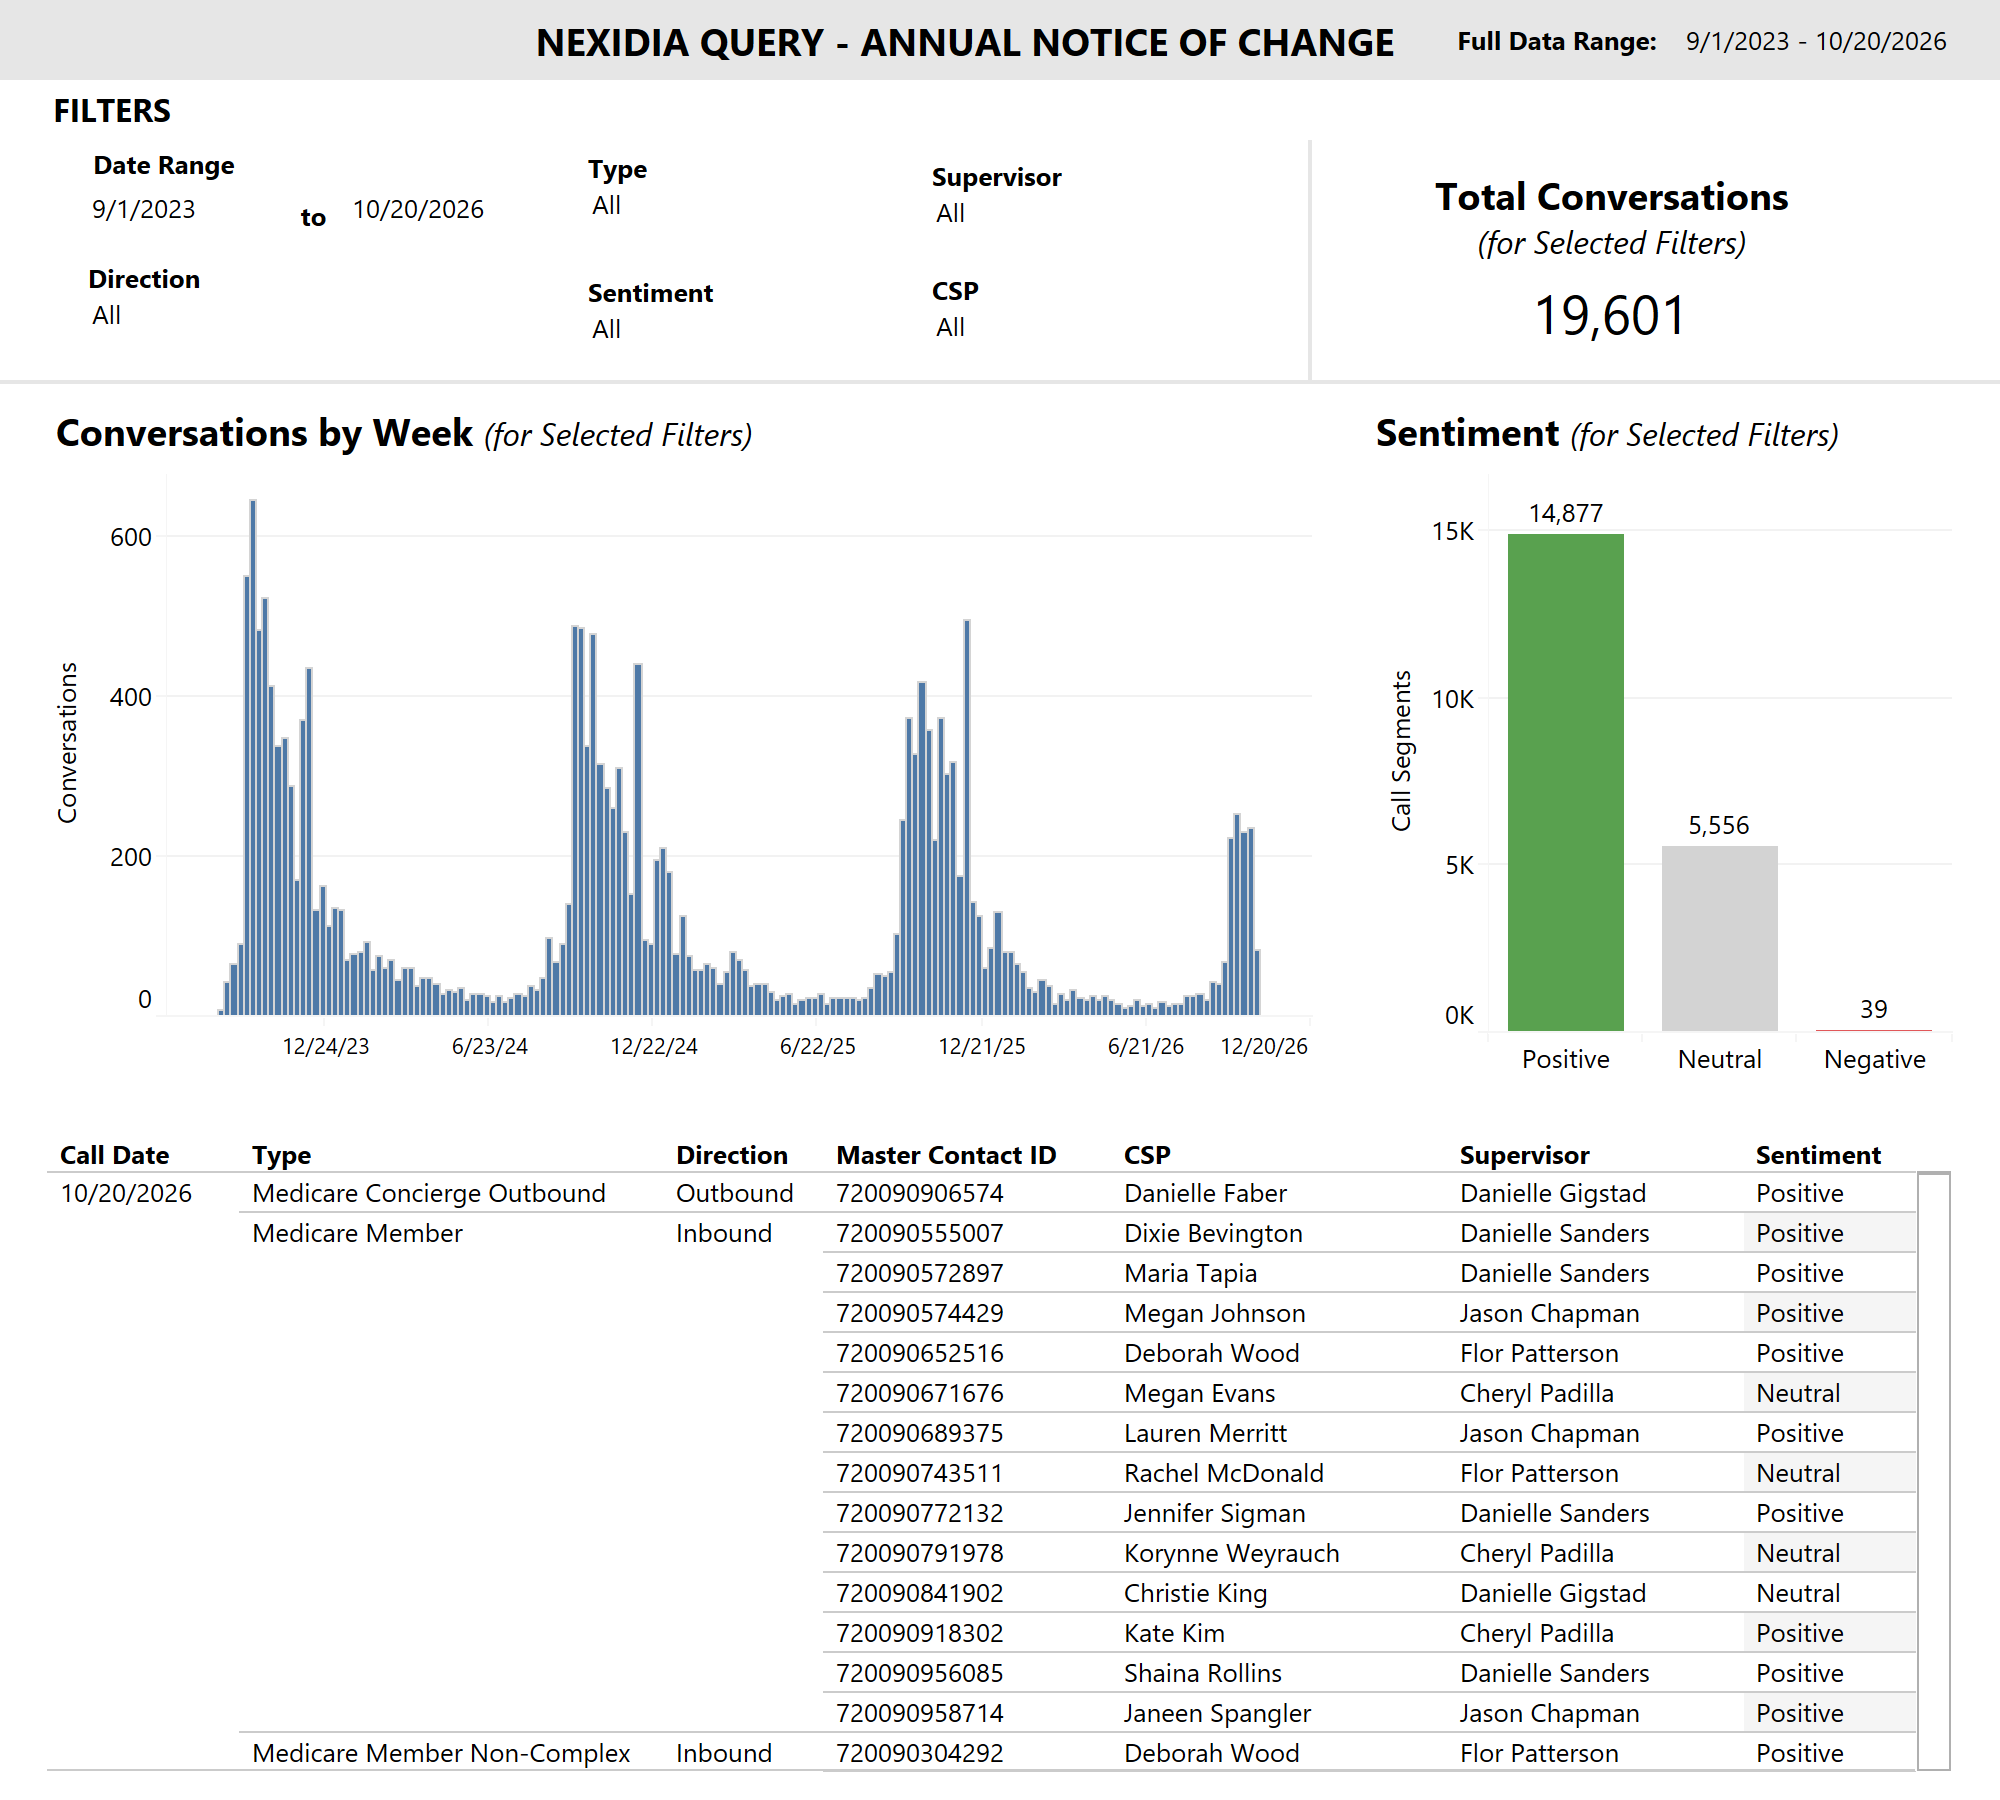Image resolution: width=2000 pixels, height=1800 pixels.
Task: Select CSP Kate Kim
Action: pyautogui.click(x=1174, y=1633)
